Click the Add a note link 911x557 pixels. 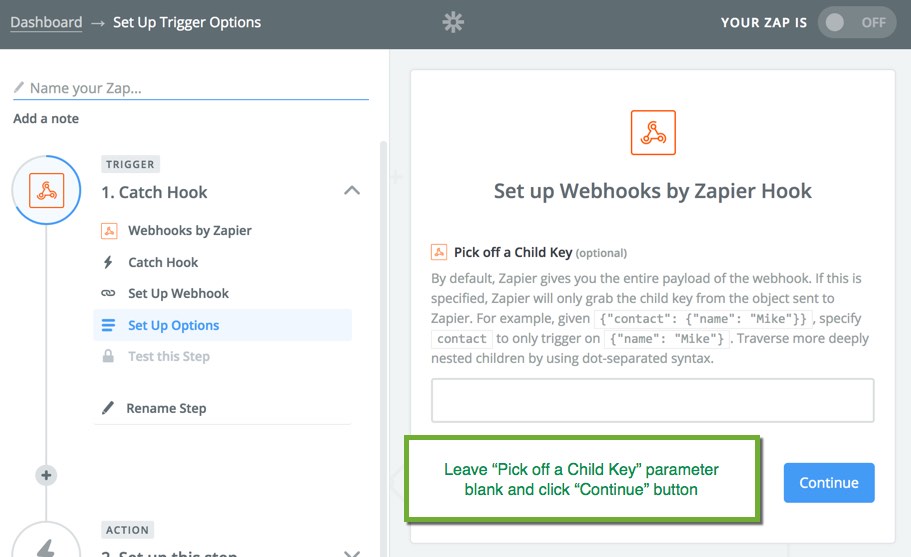pos(46,118)
